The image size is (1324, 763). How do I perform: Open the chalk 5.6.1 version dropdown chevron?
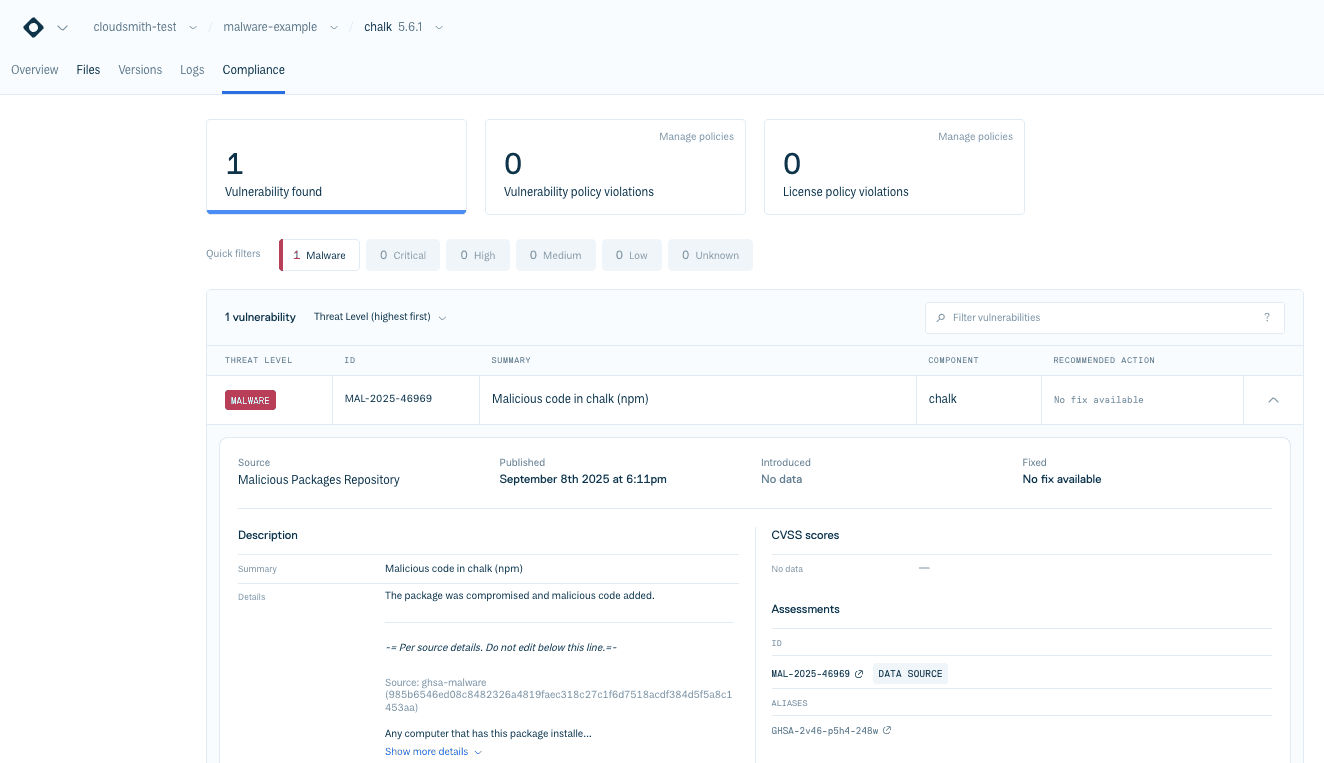(439, 27)
